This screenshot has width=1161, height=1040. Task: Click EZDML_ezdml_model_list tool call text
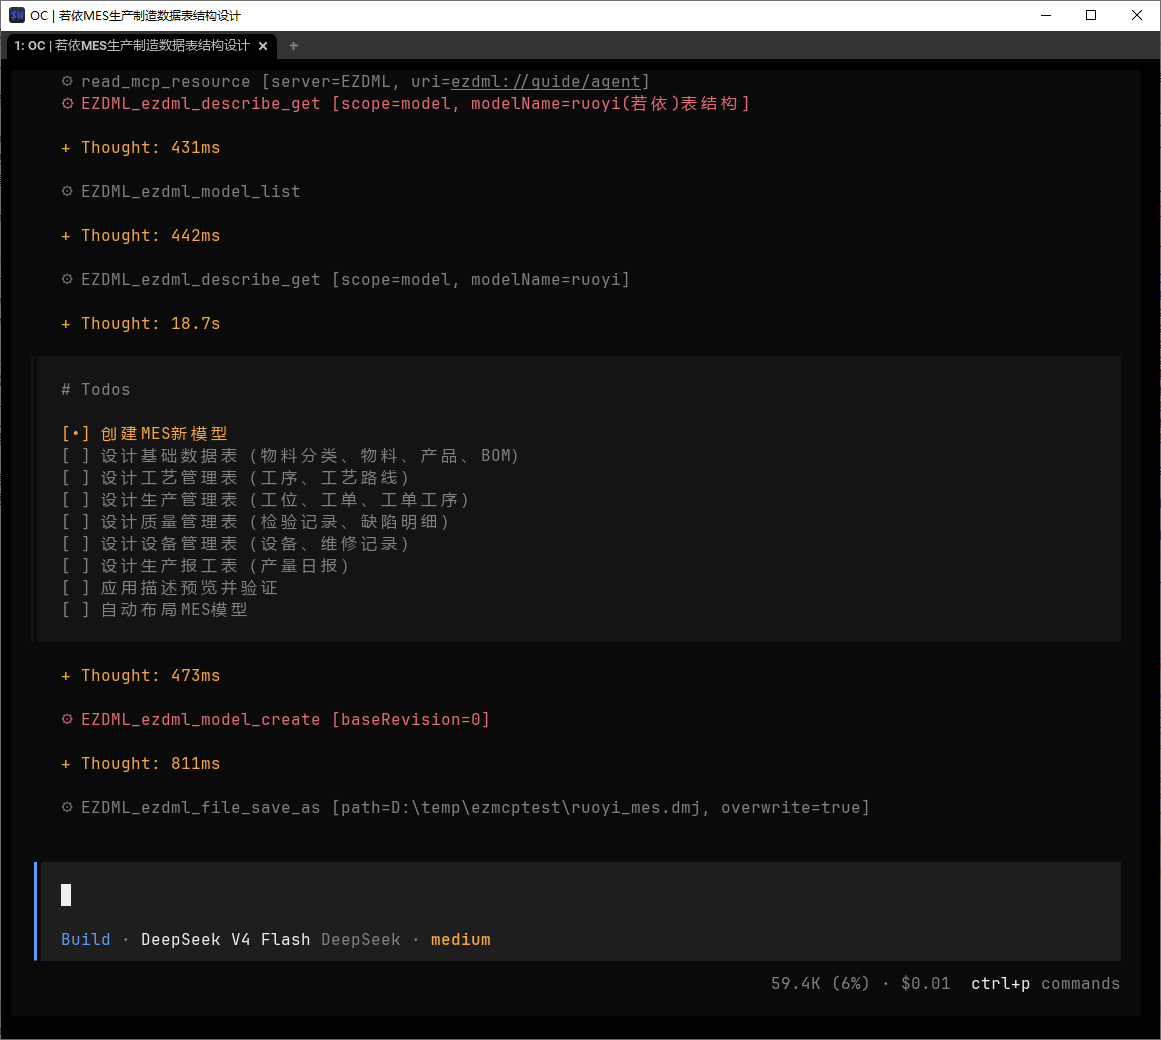point(190,192)
